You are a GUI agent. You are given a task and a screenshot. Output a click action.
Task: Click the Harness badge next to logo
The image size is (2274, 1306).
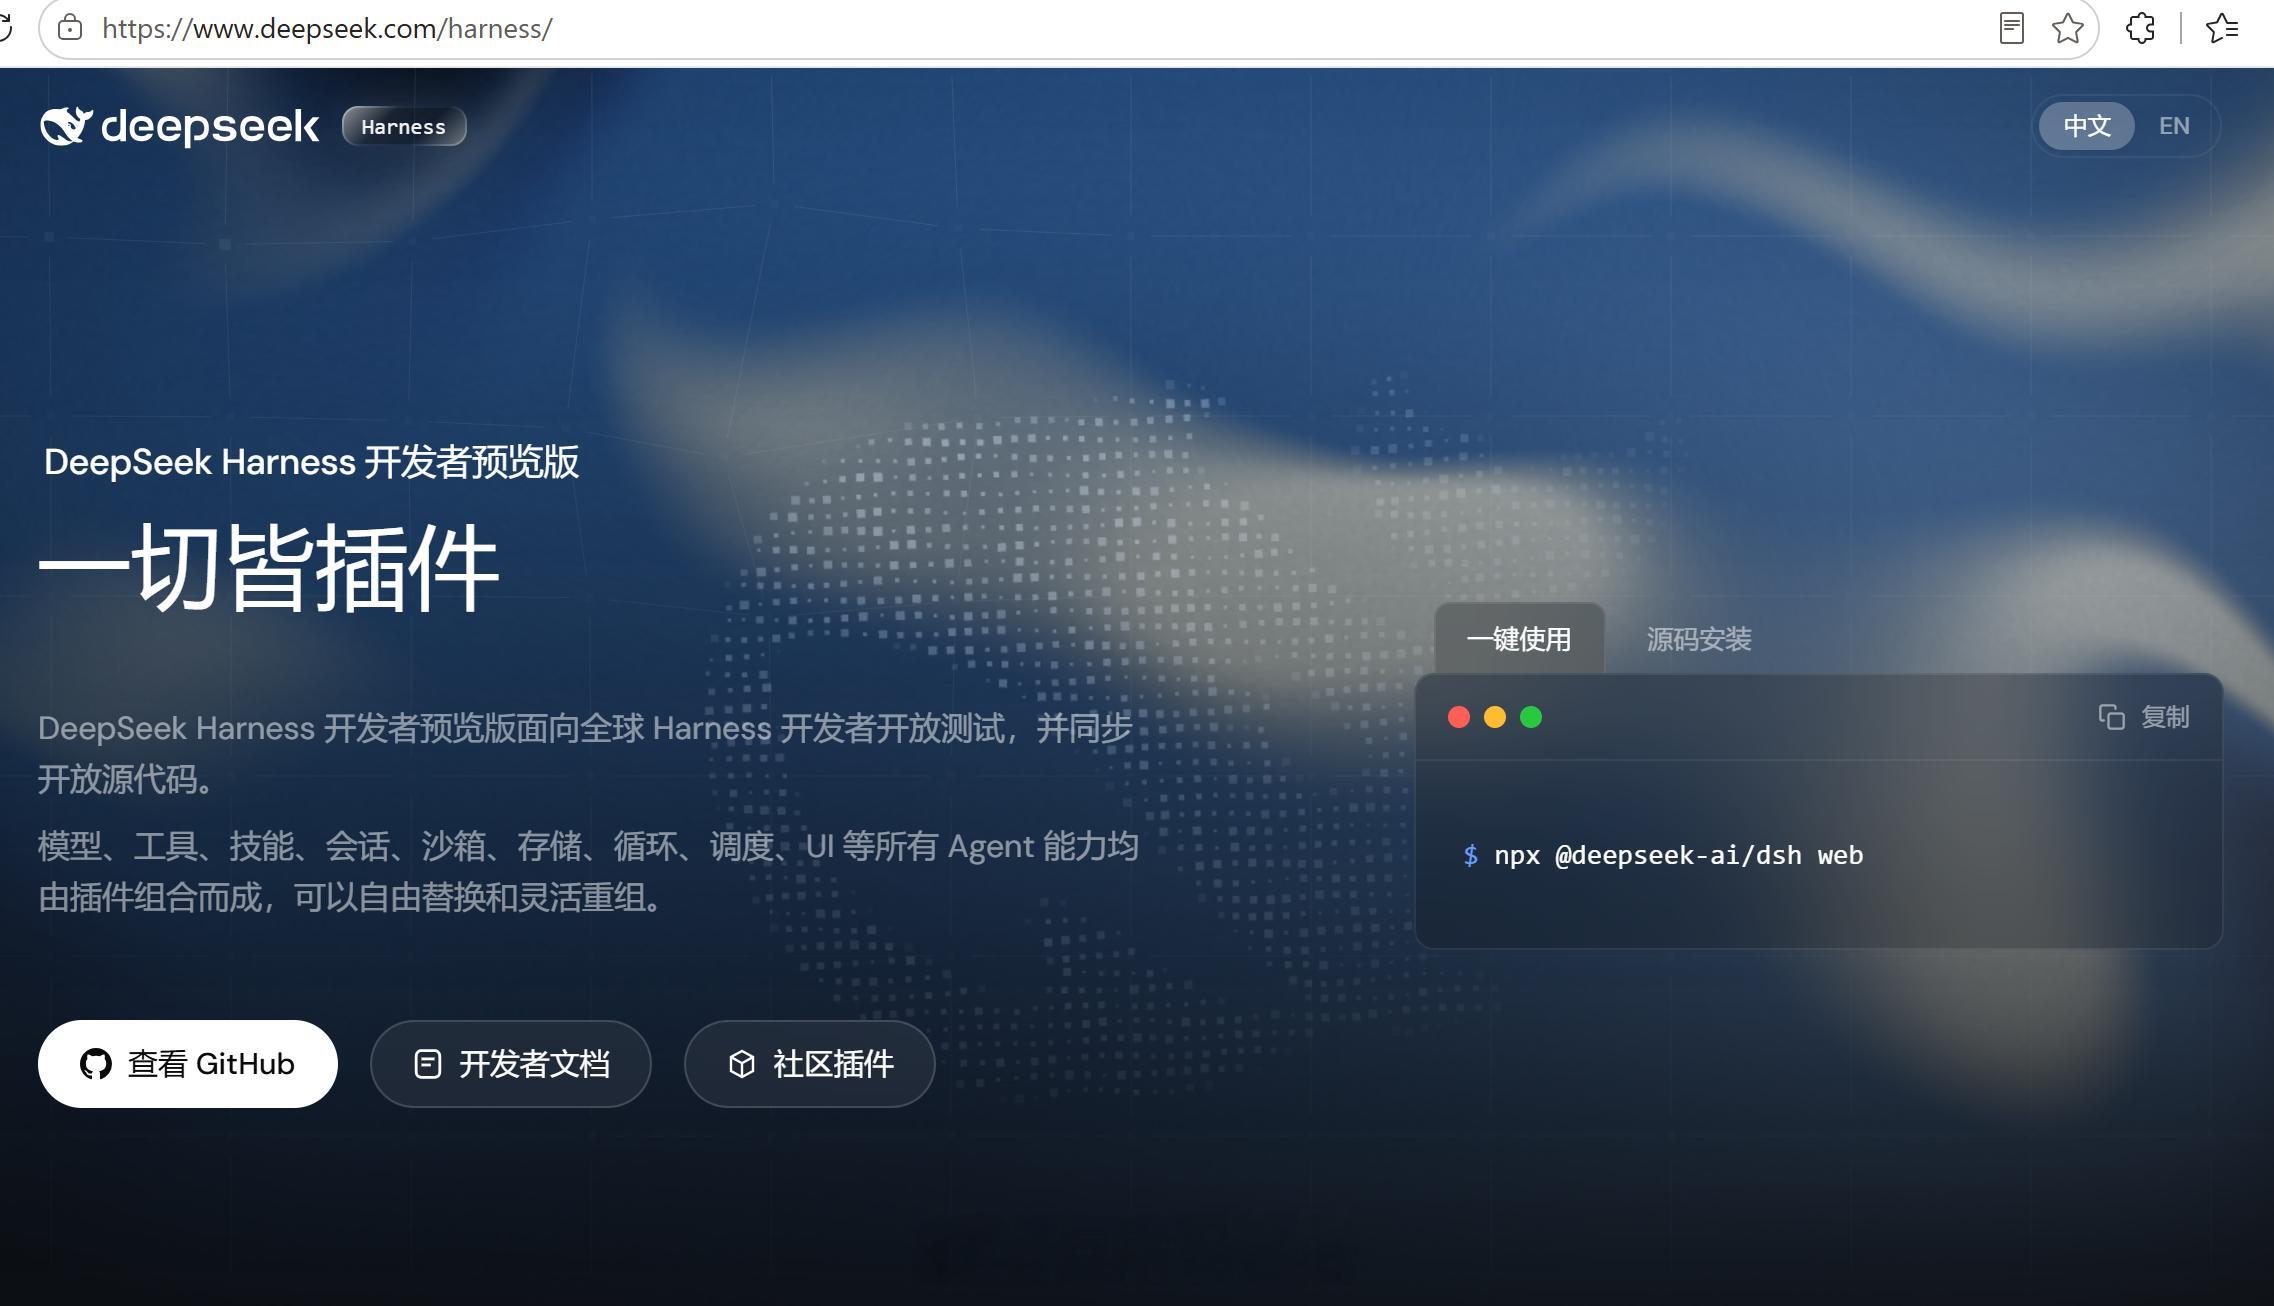coord(404,127)
